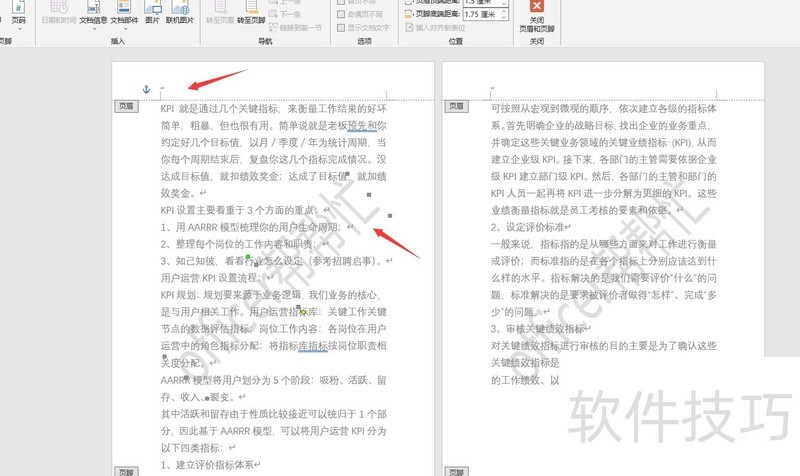
Task: Click the 页眉 tag on left page
Action: click(125, 105)
